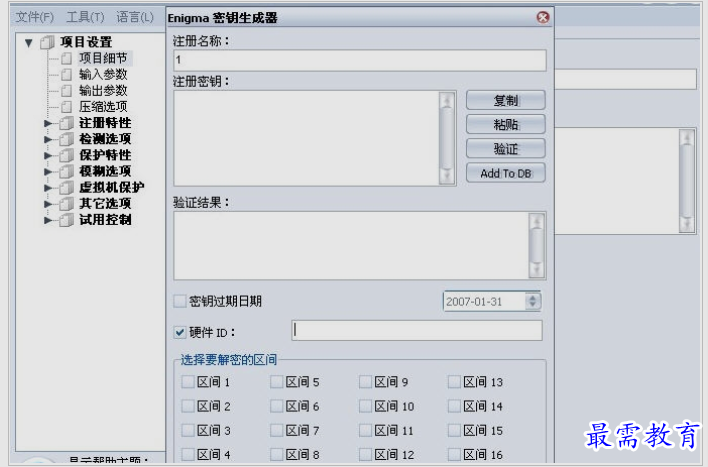Click the 验证结果 vertical scrollbar
Screen dimensions: 708x467
pyautogui.click(x=536, y=246)
